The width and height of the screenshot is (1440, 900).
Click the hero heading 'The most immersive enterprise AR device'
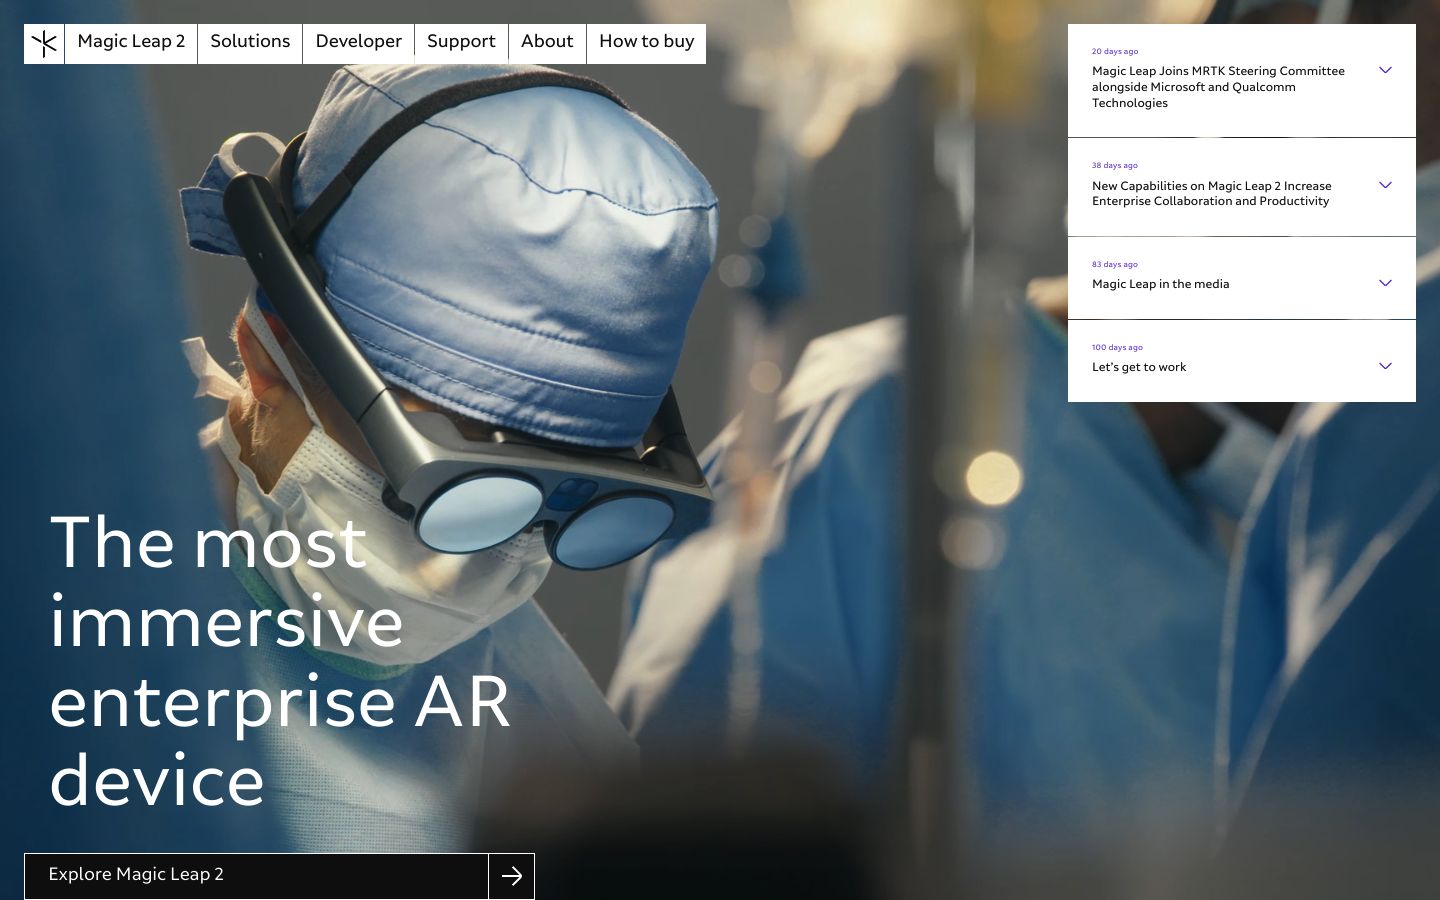pyautogui.click(x=280, y=660)
